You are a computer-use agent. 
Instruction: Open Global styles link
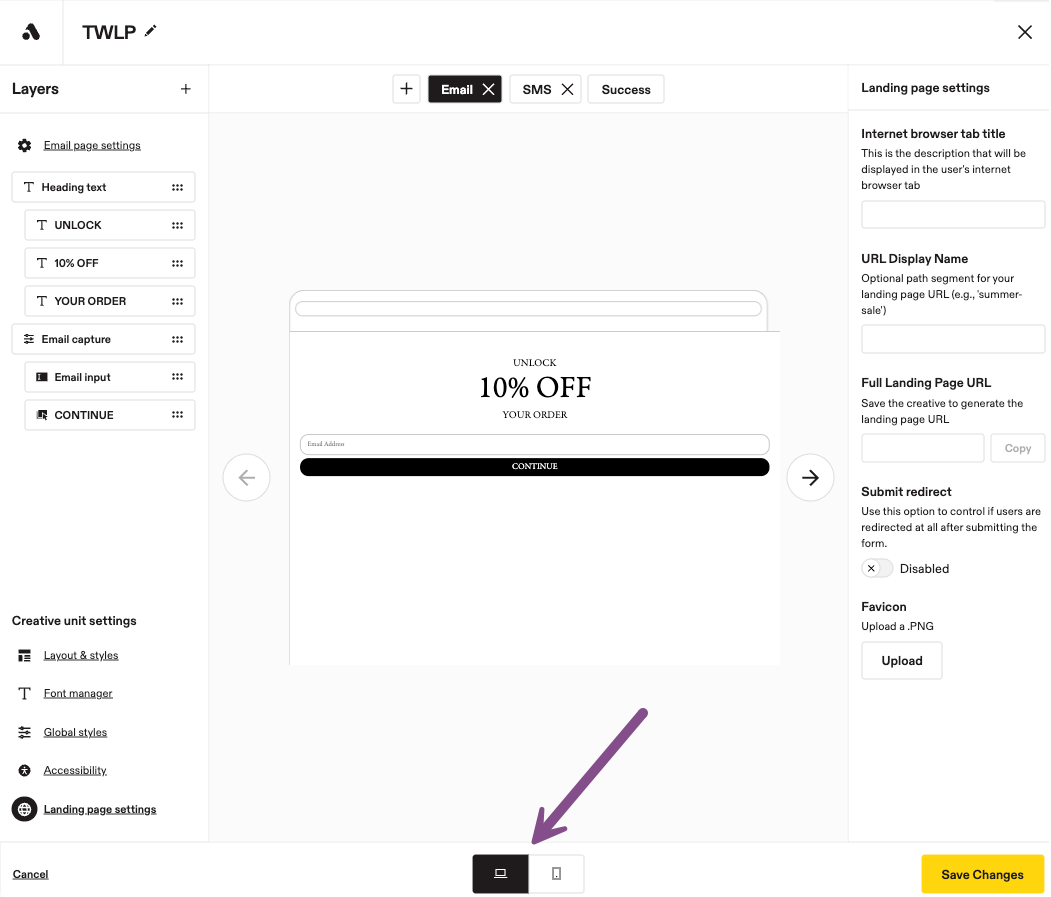pyautogui.click(x=75, y=732)
